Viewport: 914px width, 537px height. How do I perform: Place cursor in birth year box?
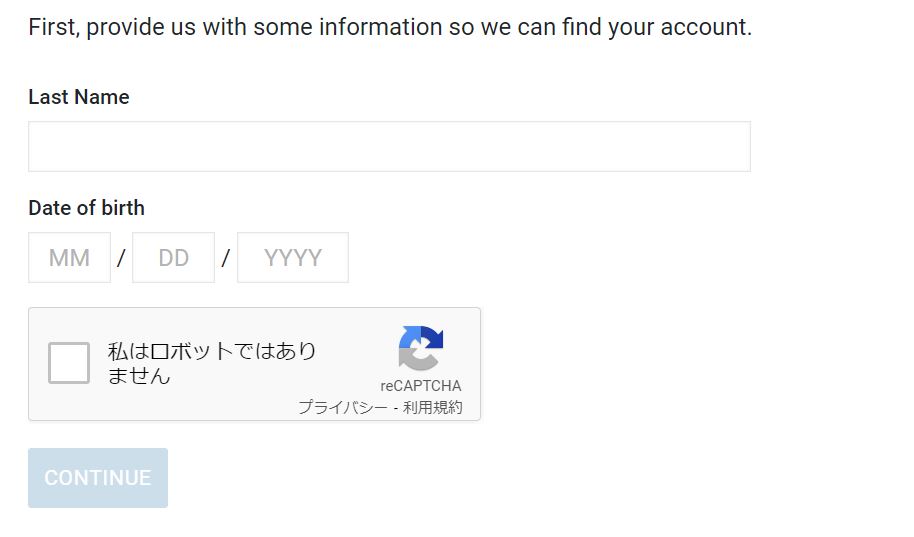point(293,258)
